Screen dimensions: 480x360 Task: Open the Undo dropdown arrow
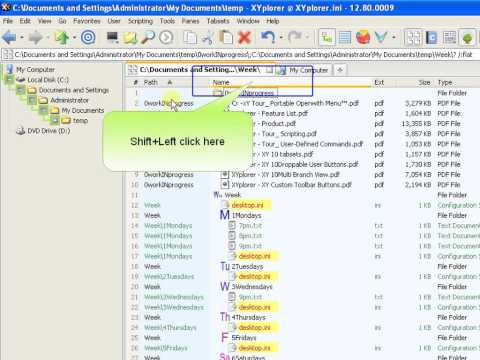tap(281, 37)
